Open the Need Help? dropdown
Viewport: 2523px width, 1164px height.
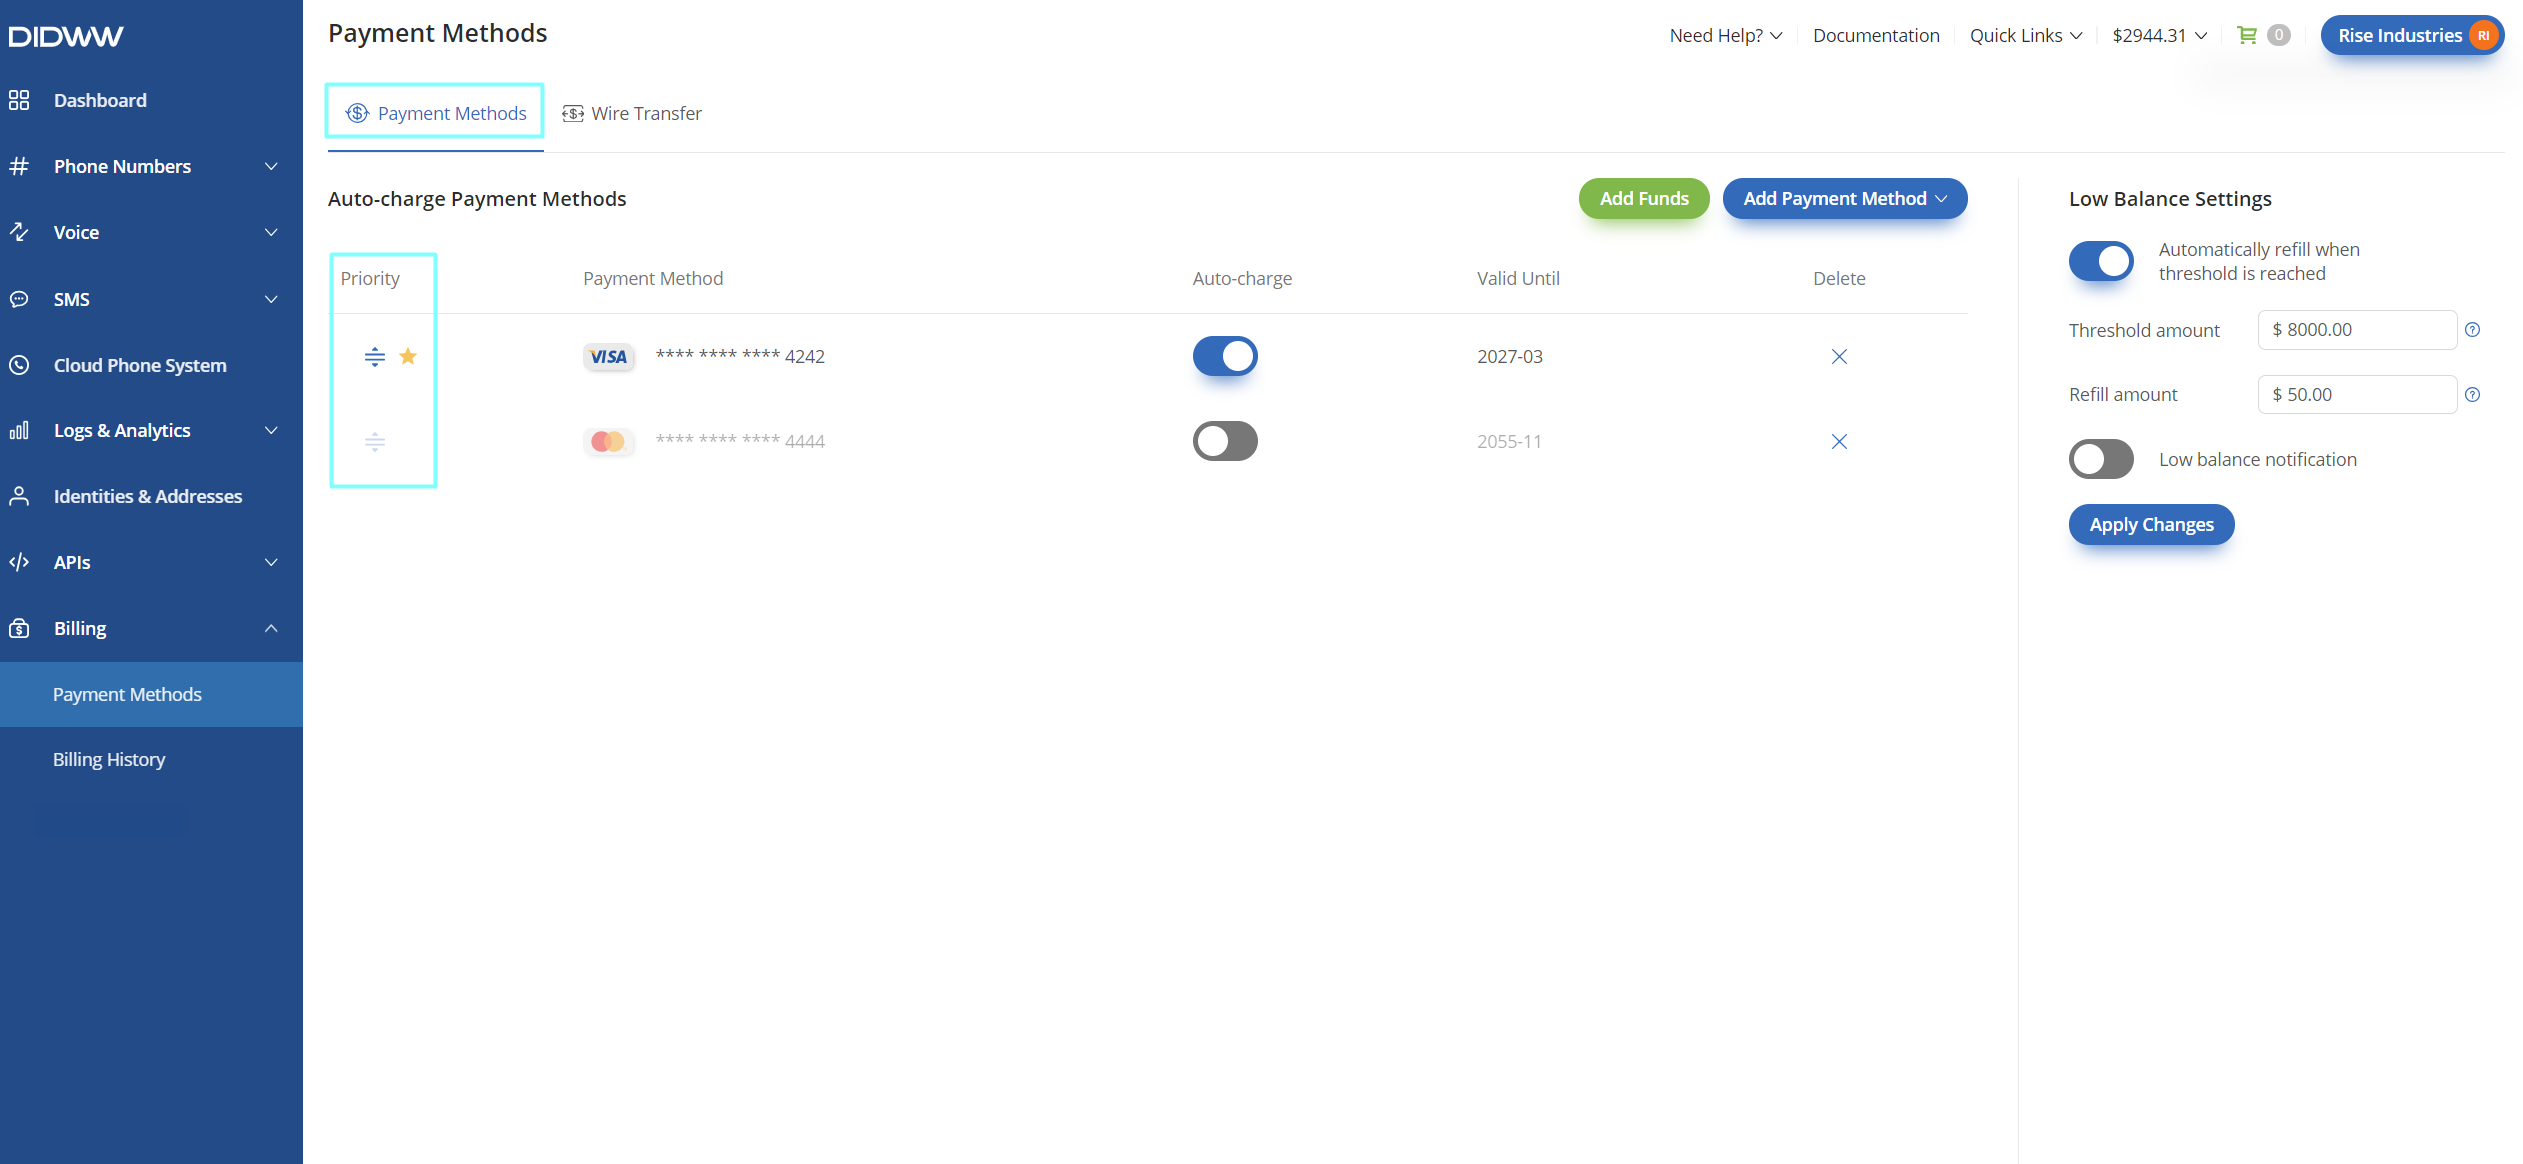[x=1726, y=35]
